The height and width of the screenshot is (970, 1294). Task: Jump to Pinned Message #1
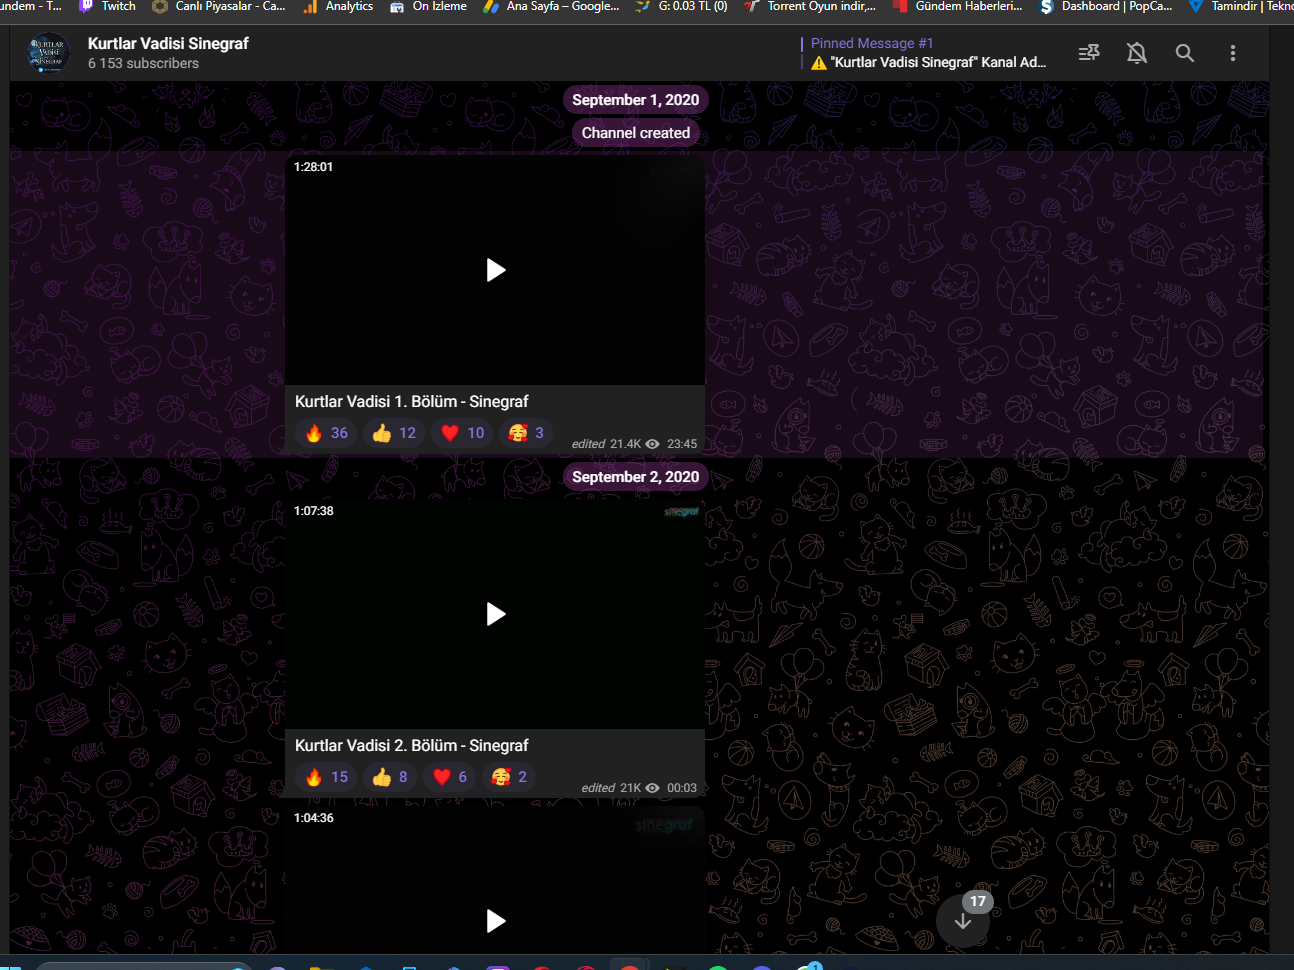pyautogui.click(x=925, y=53)
